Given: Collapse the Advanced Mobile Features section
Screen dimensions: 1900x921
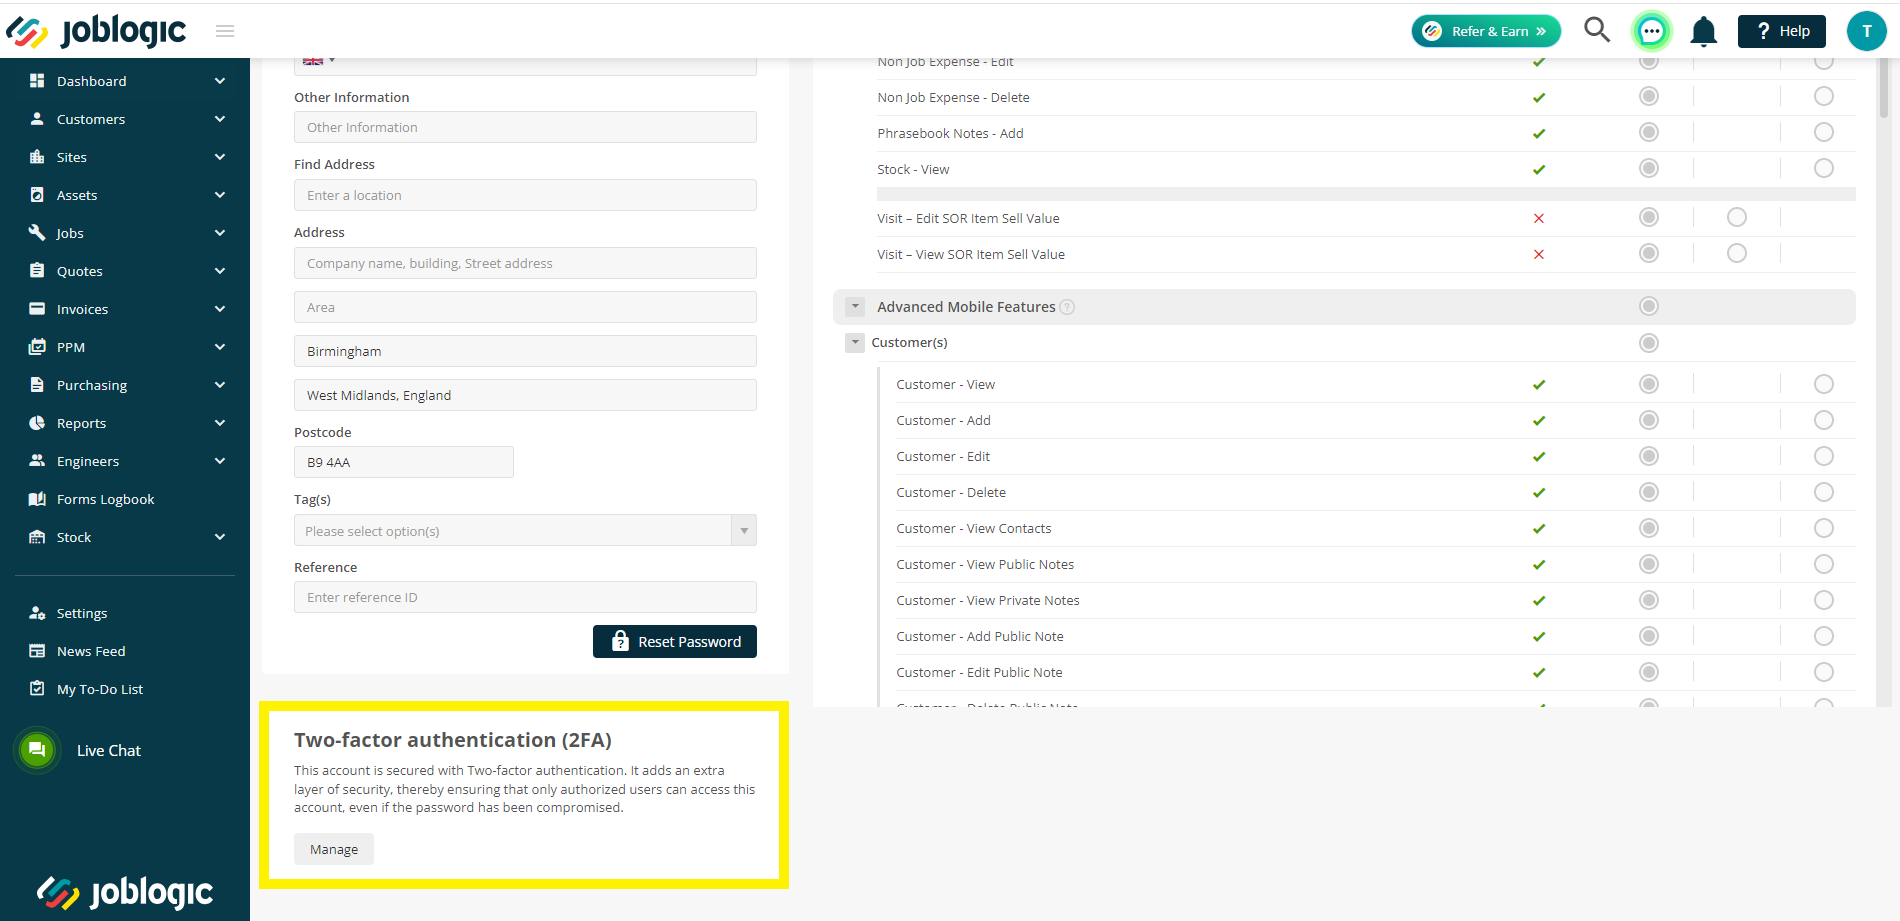Looking at the screenshot, I should [x=855, y=307].
